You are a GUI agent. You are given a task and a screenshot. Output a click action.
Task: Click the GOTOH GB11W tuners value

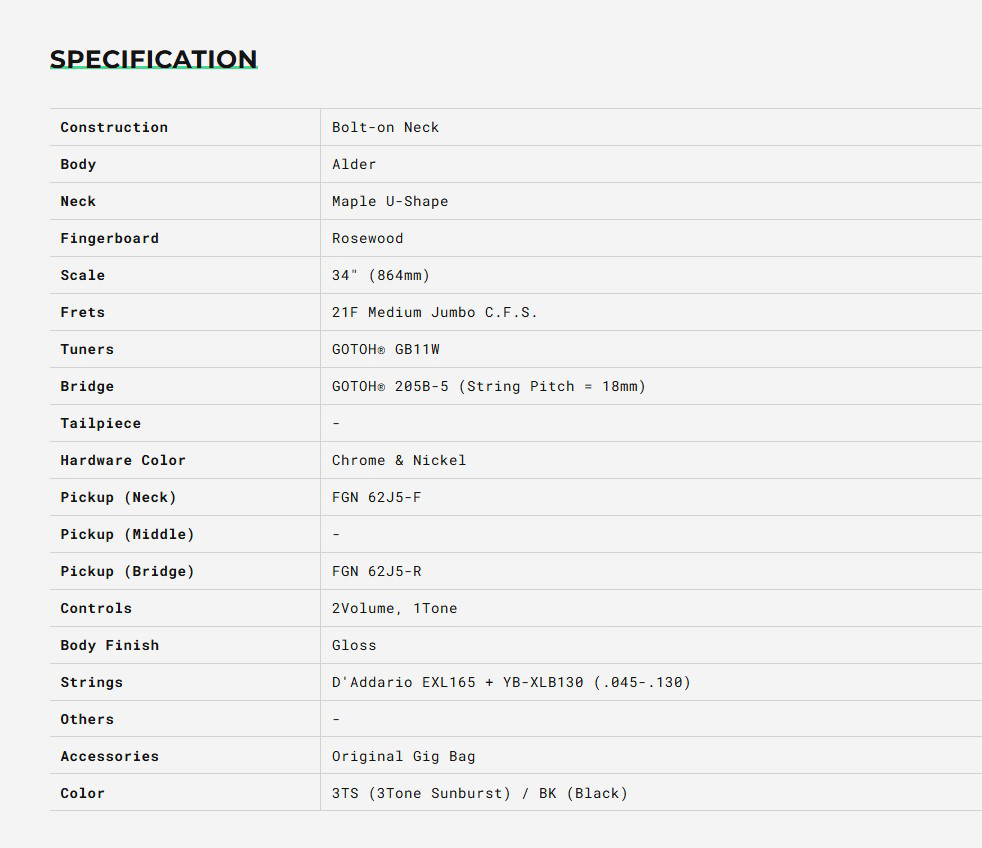[x=385, y=349]
